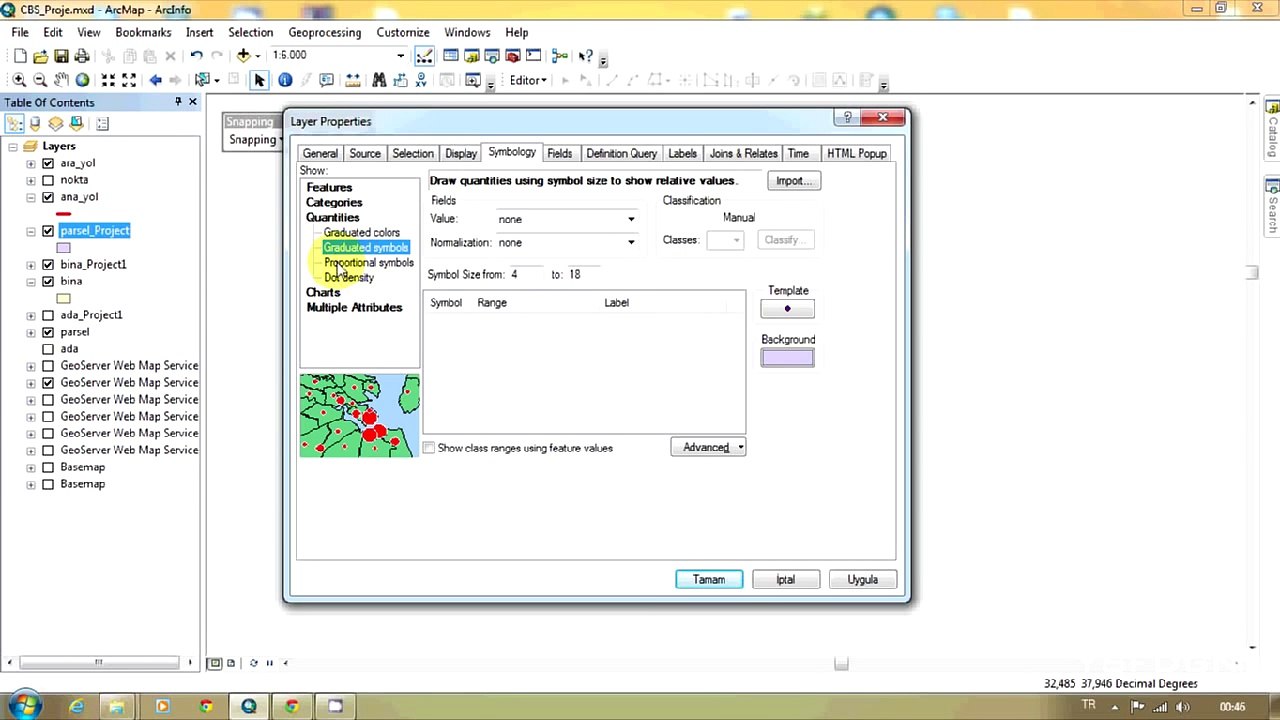The image size is (1280, 720).
Task: Select Proportional symbols in the Show list
Action: click(368, 263)
